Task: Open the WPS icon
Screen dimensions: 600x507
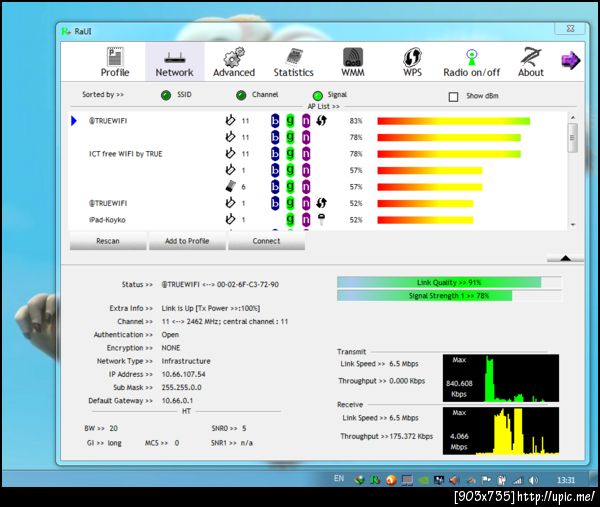Action: coord(412,57)
